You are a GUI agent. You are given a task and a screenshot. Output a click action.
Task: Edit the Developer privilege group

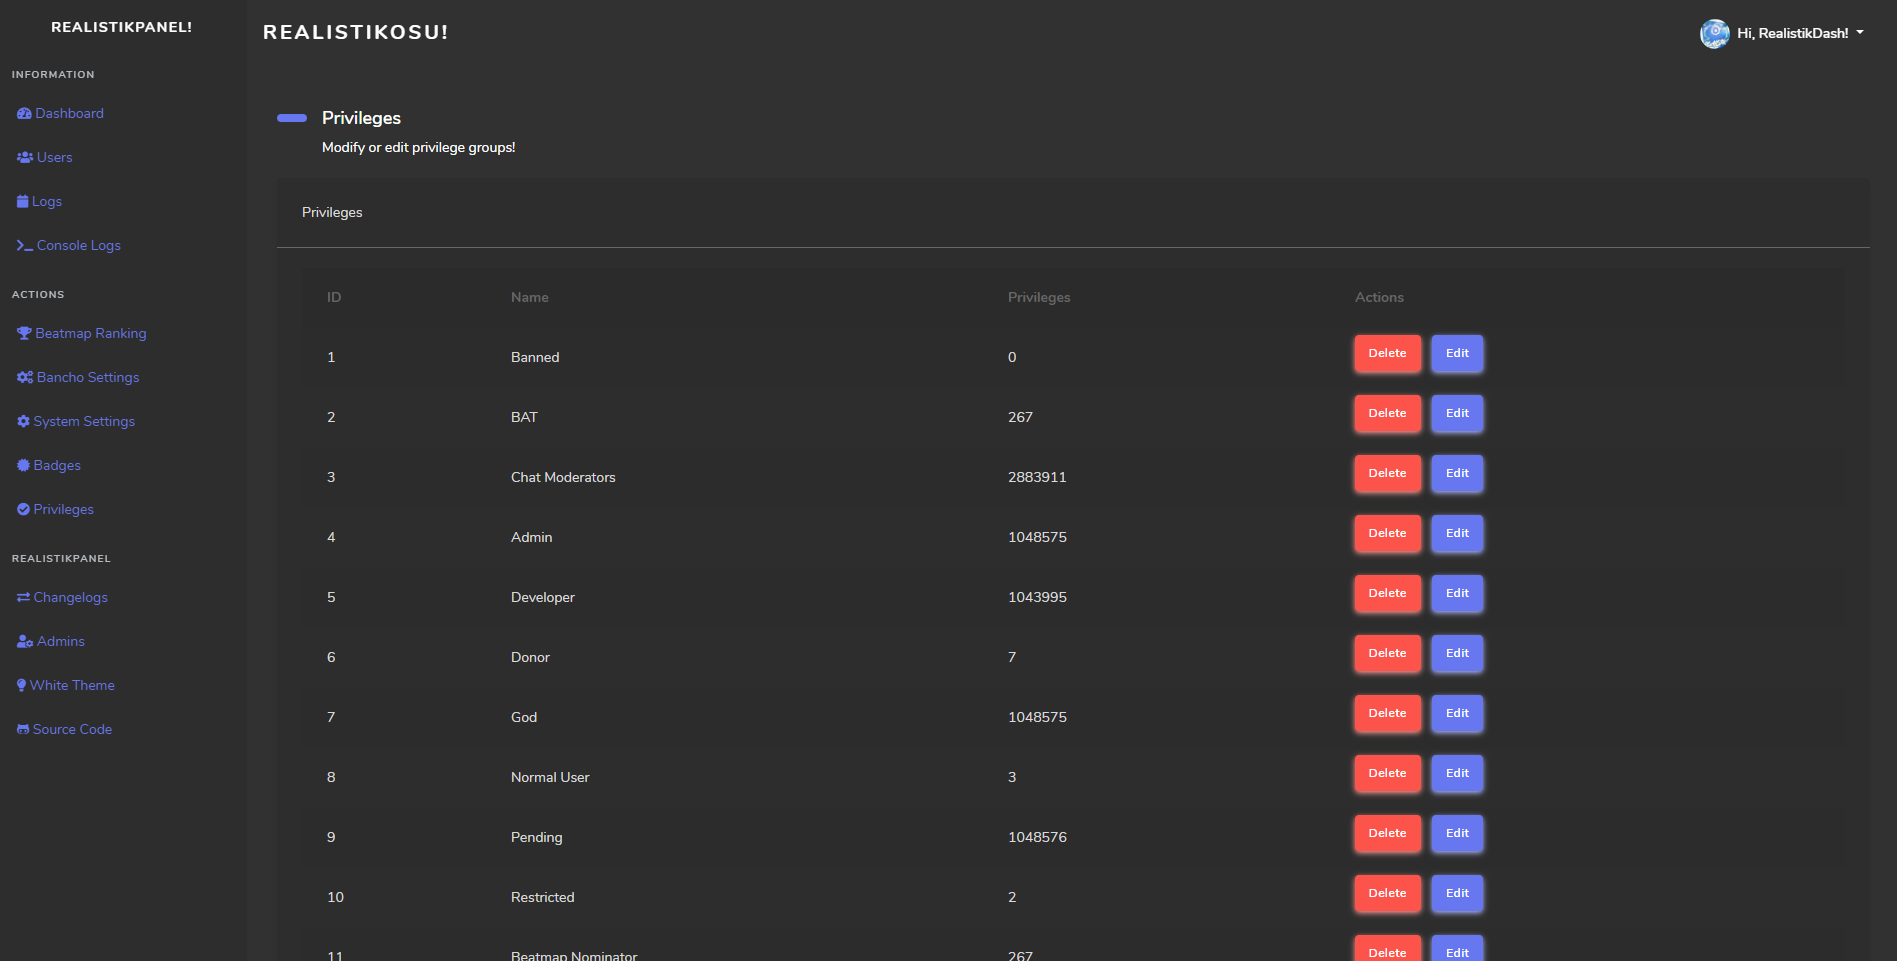click(1457, 594)
